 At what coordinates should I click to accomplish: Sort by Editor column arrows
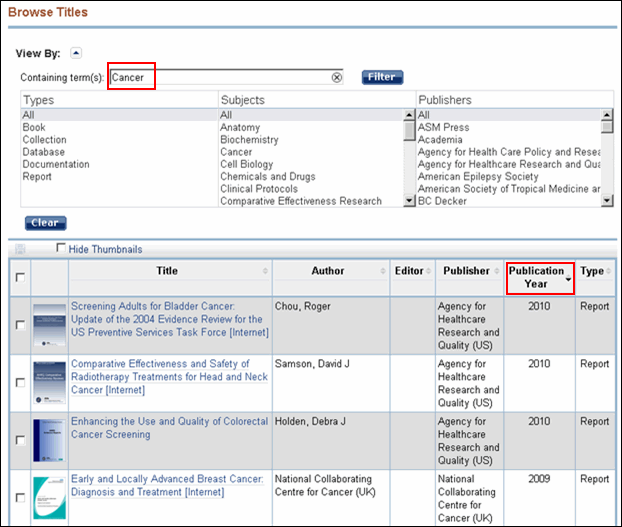click(x=428, y=271)
